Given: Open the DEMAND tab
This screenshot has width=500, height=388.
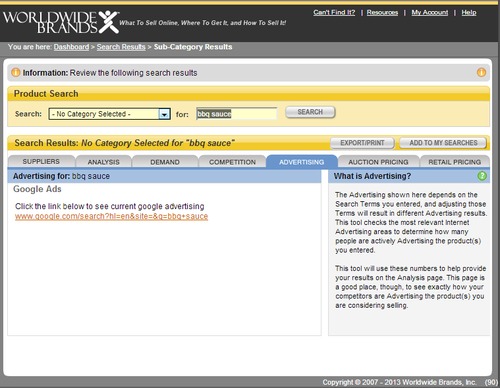Looking at the screenshot, I should (x=165, y=162).
